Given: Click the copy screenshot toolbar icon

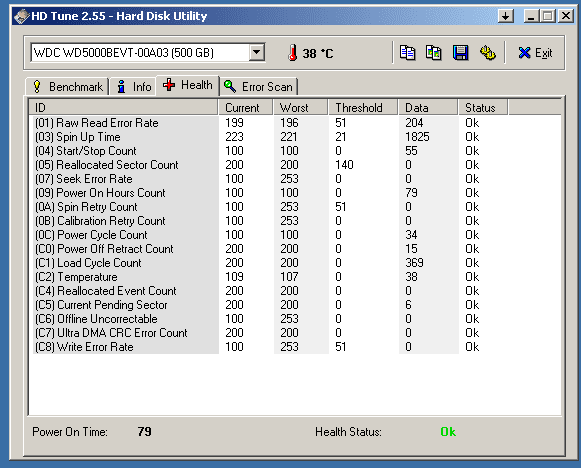Looking at the screenshot, I should tap(434, 53).
